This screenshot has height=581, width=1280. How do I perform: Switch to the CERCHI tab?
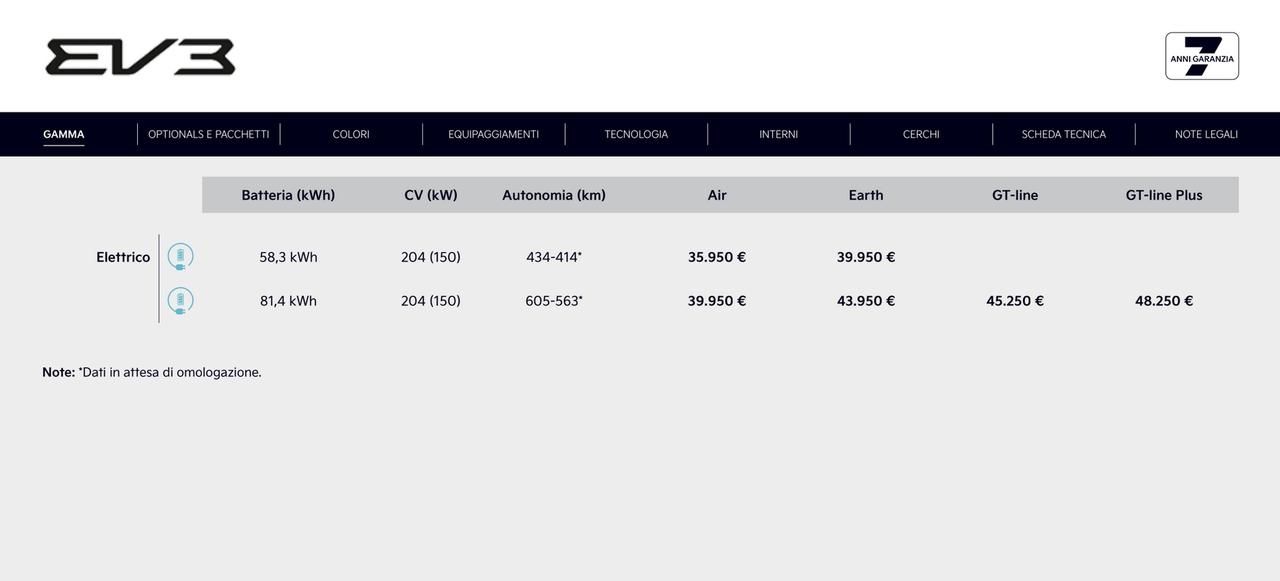pos(921,134)
